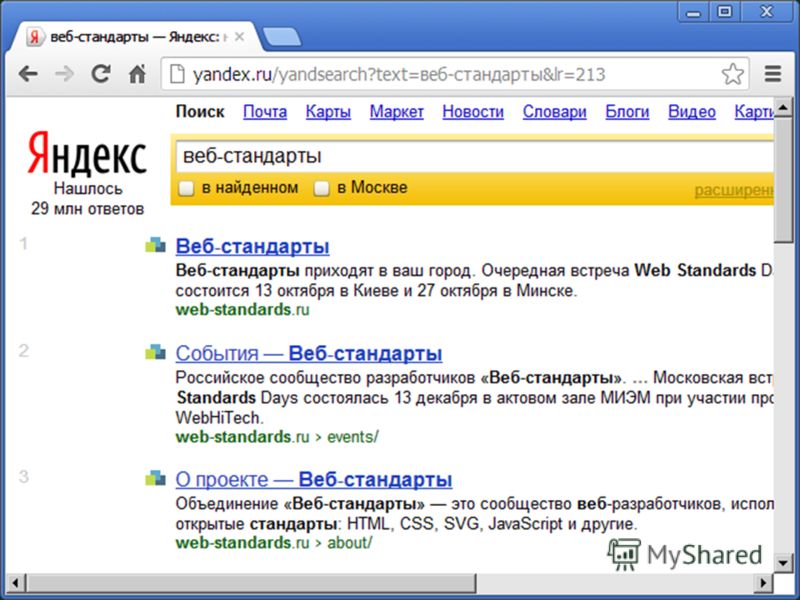Image resolution: width=800 pixels, height=600 pixels.
Task: Reload the page with the refresh icon
Action: (101, 74)
